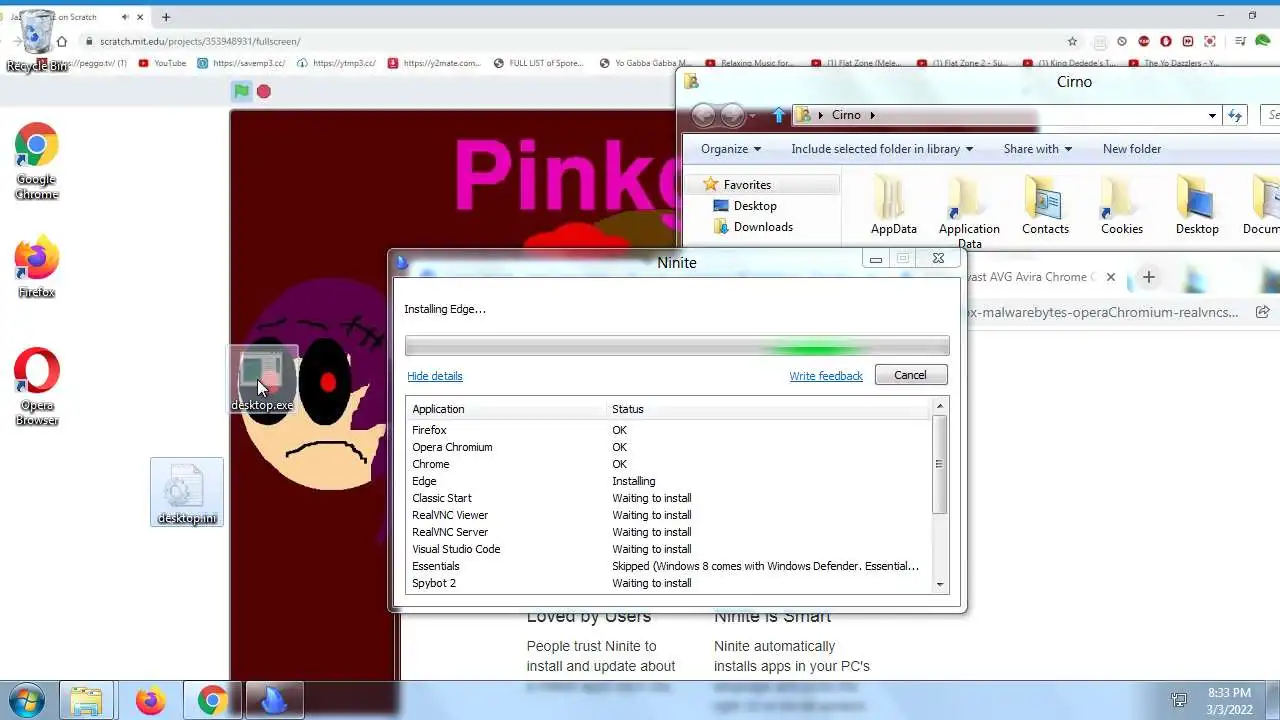
Task: Select the Contacts folder
Action: 1045,206
